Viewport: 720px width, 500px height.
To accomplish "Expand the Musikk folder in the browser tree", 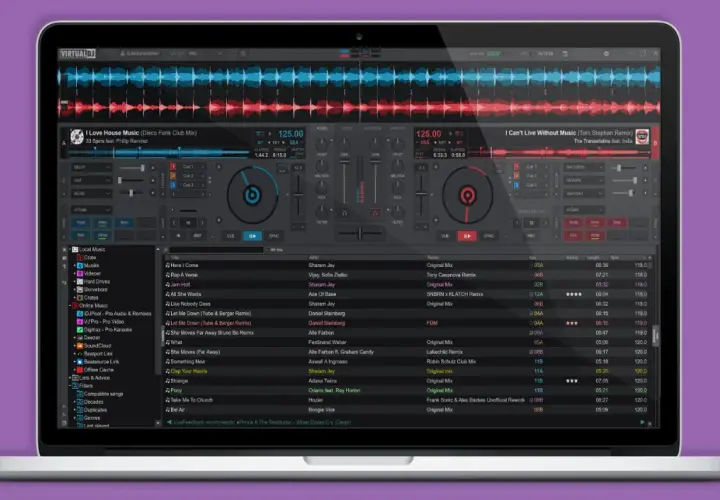I will coord(74,266).
